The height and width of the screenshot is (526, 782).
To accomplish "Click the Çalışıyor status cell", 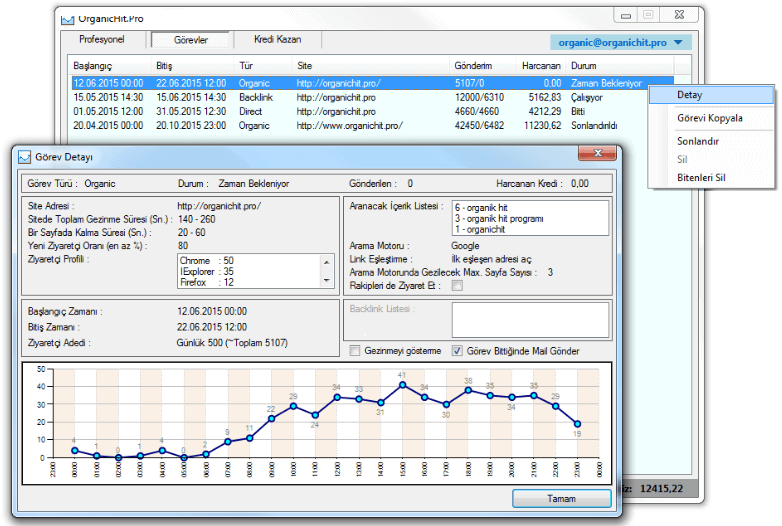I will coord(587,97).
